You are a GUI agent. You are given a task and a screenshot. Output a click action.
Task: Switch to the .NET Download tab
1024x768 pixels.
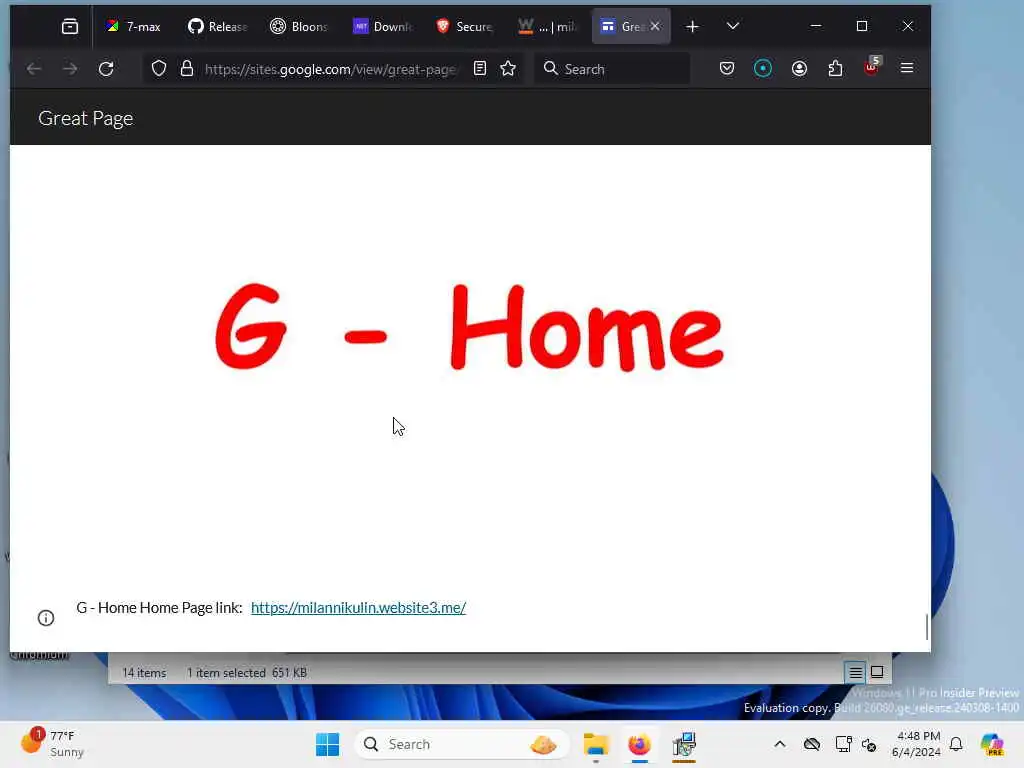pyautogui.click(x=382, y=26)
